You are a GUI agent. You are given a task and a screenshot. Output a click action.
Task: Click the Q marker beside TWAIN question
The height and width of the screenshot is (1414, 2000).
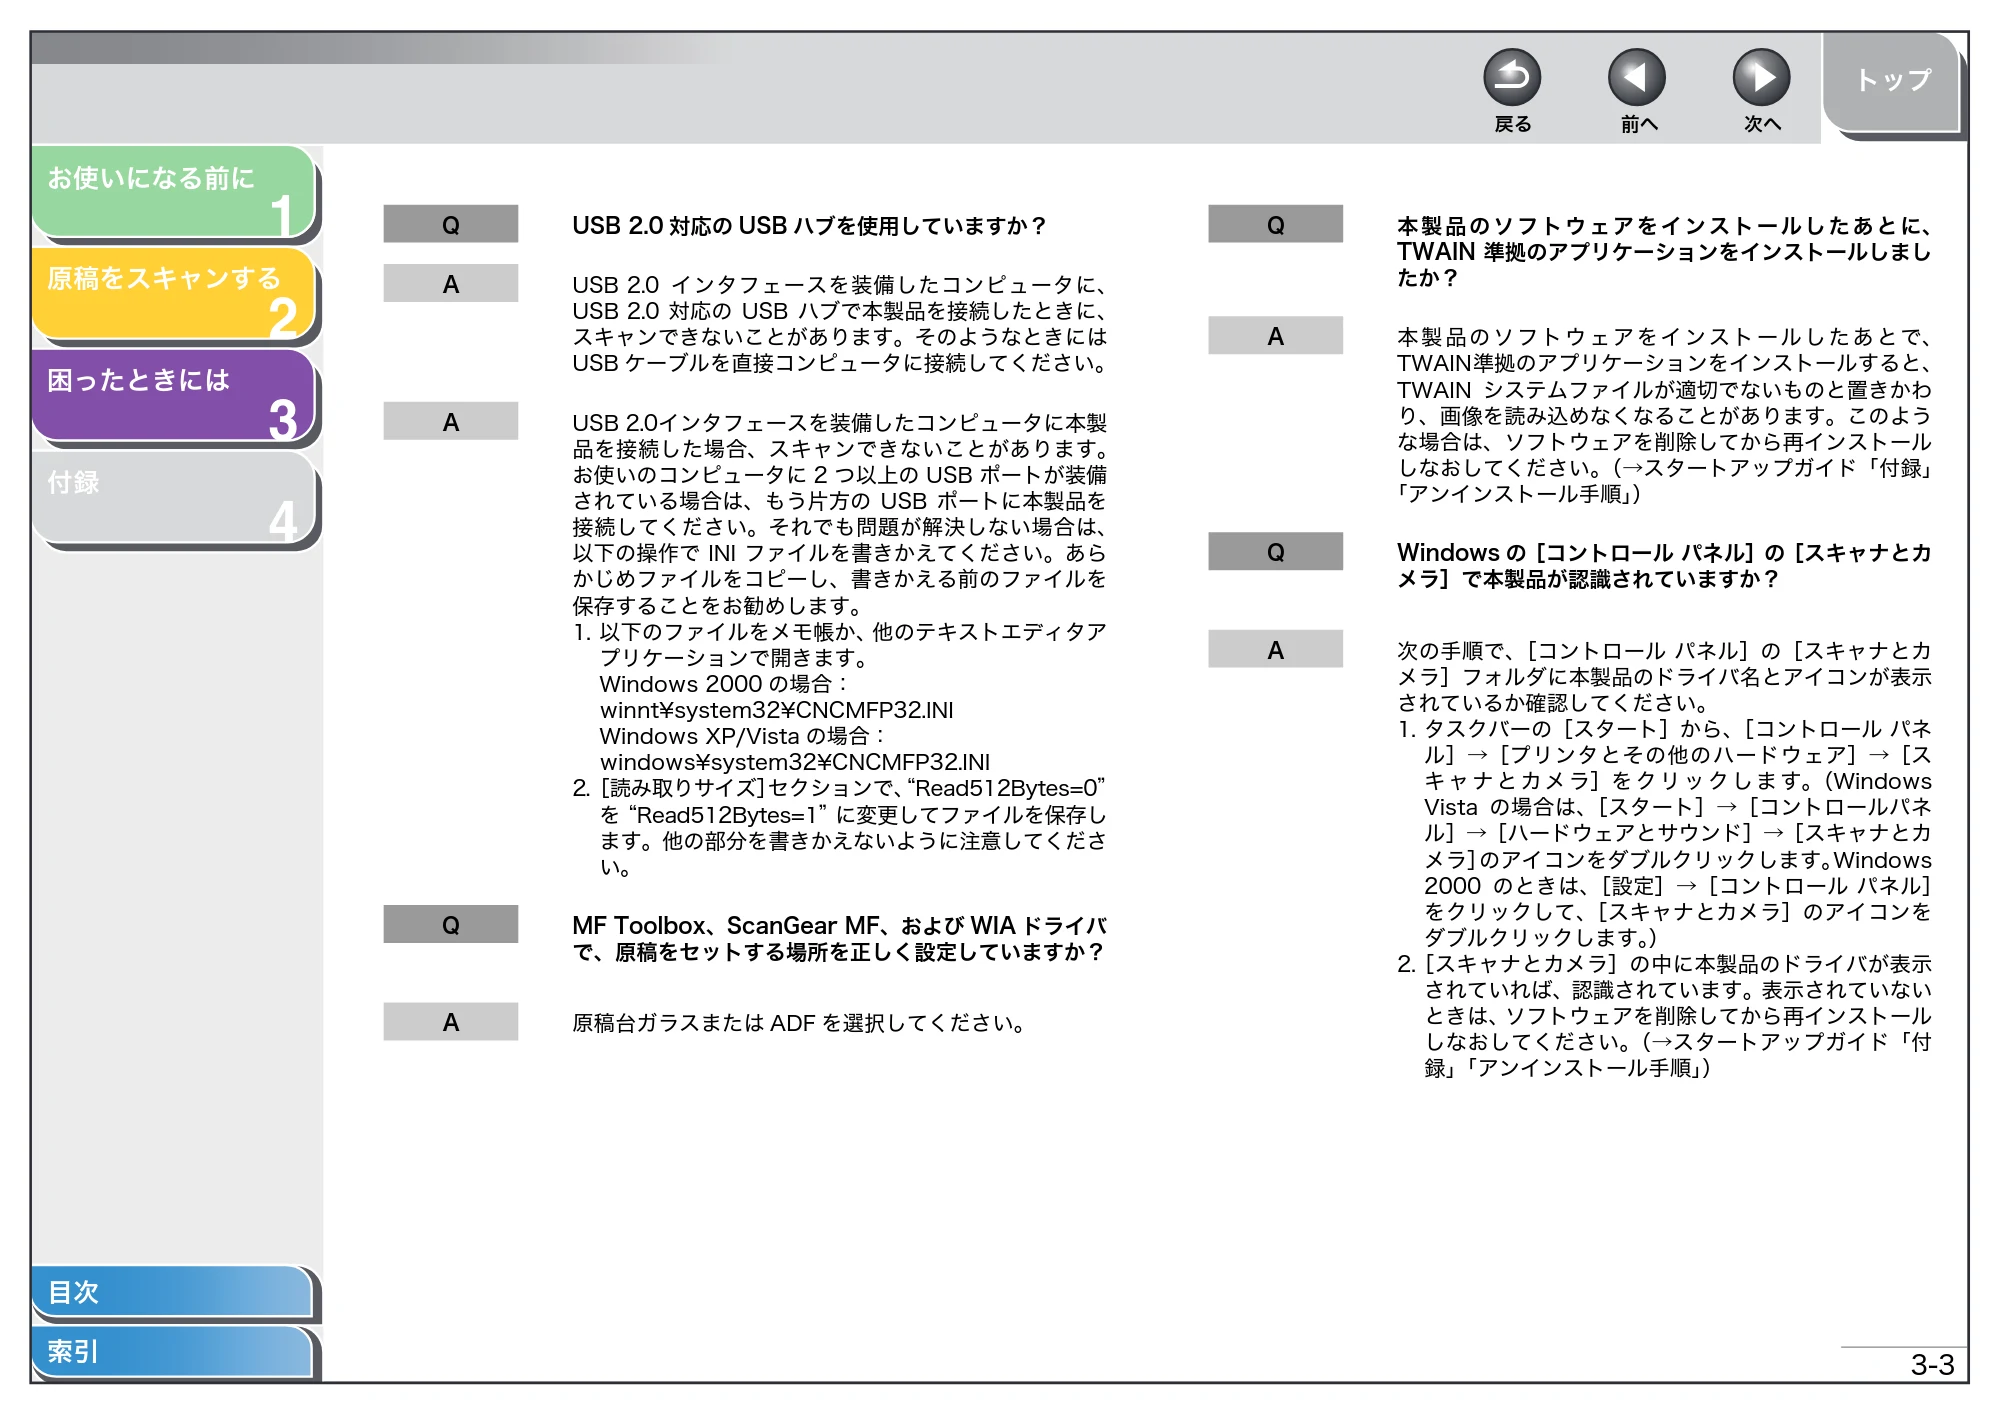1275,224
